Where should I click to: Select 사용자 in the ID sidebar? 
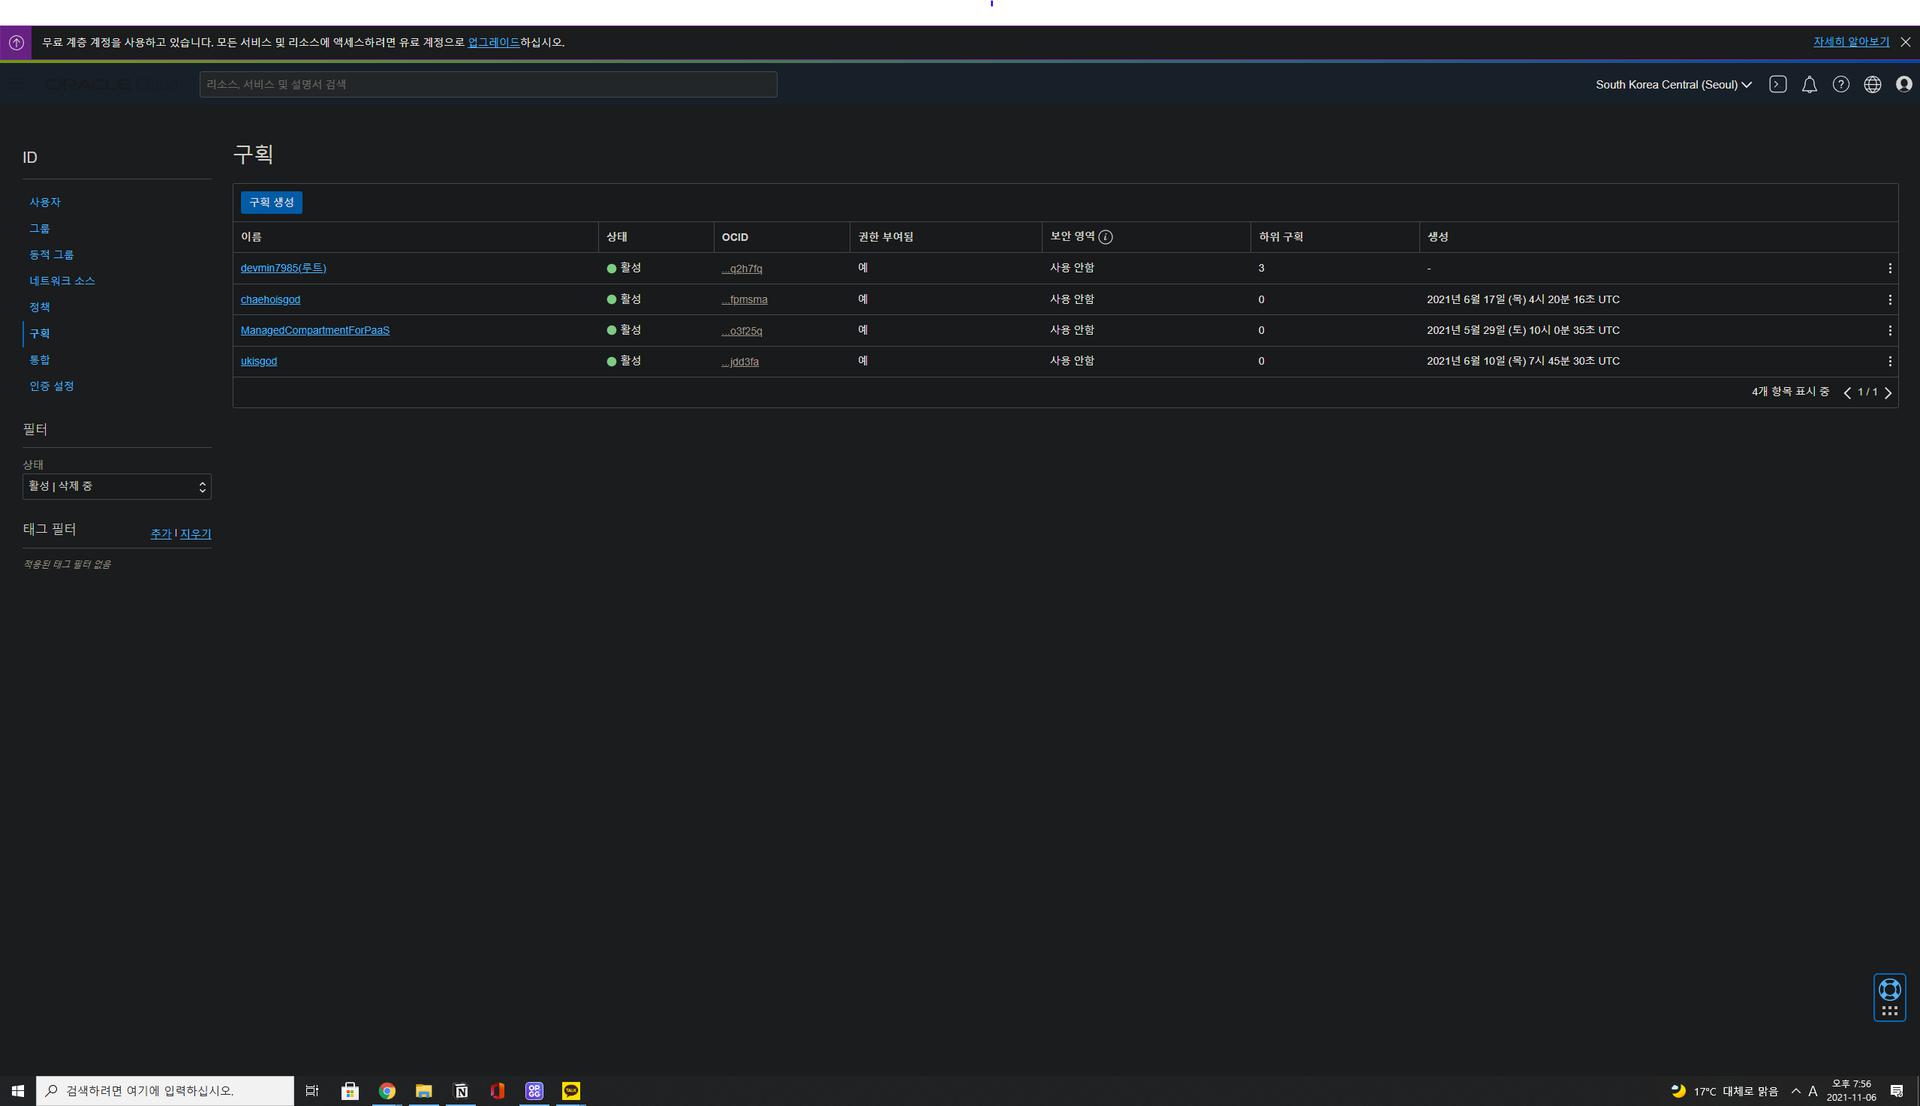[45, 203]
